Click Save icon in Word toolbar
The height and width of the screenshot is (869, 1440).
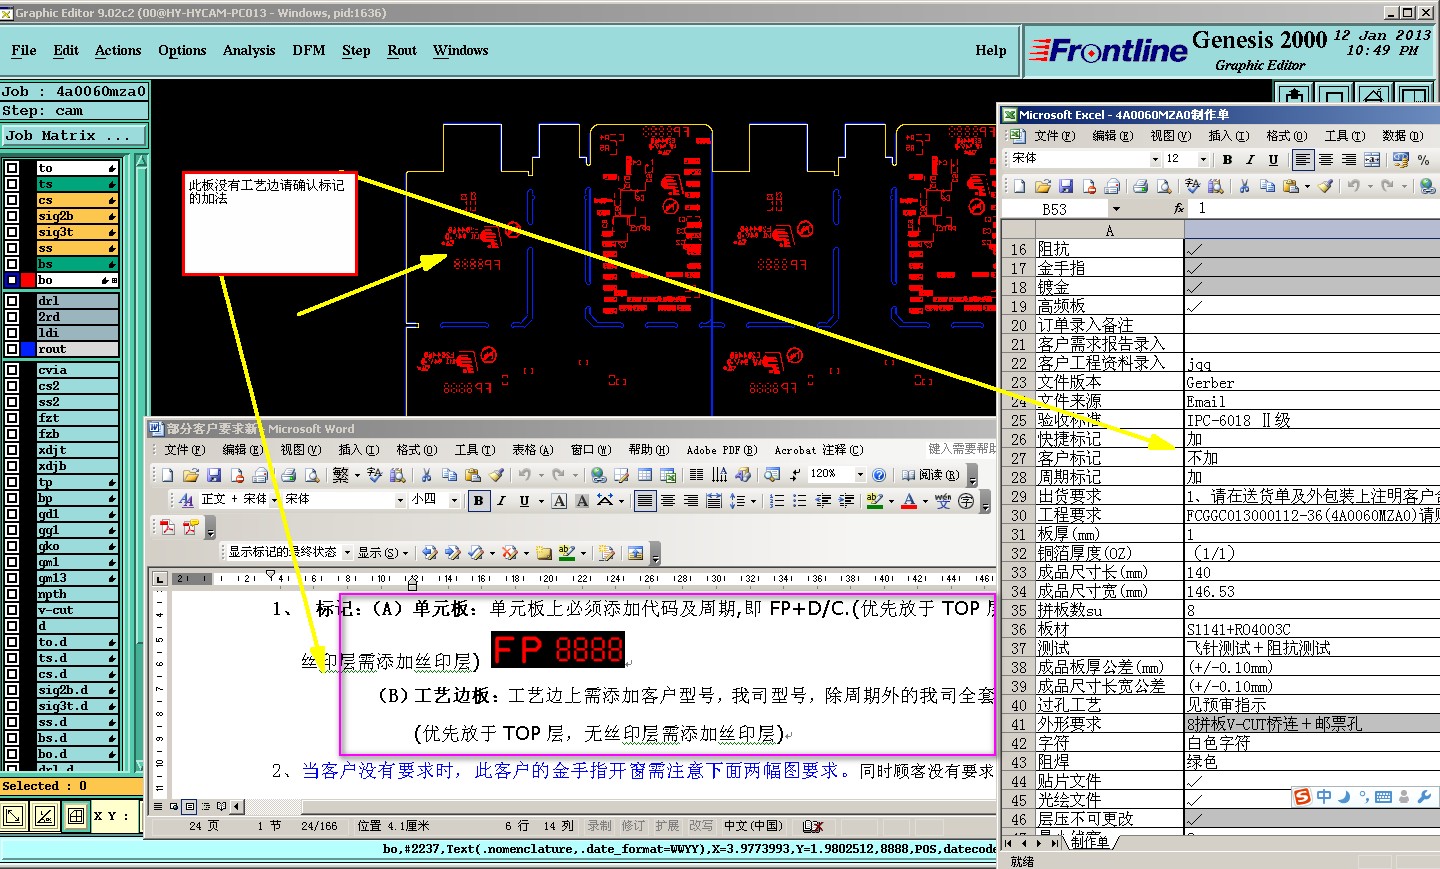(214, 475)
